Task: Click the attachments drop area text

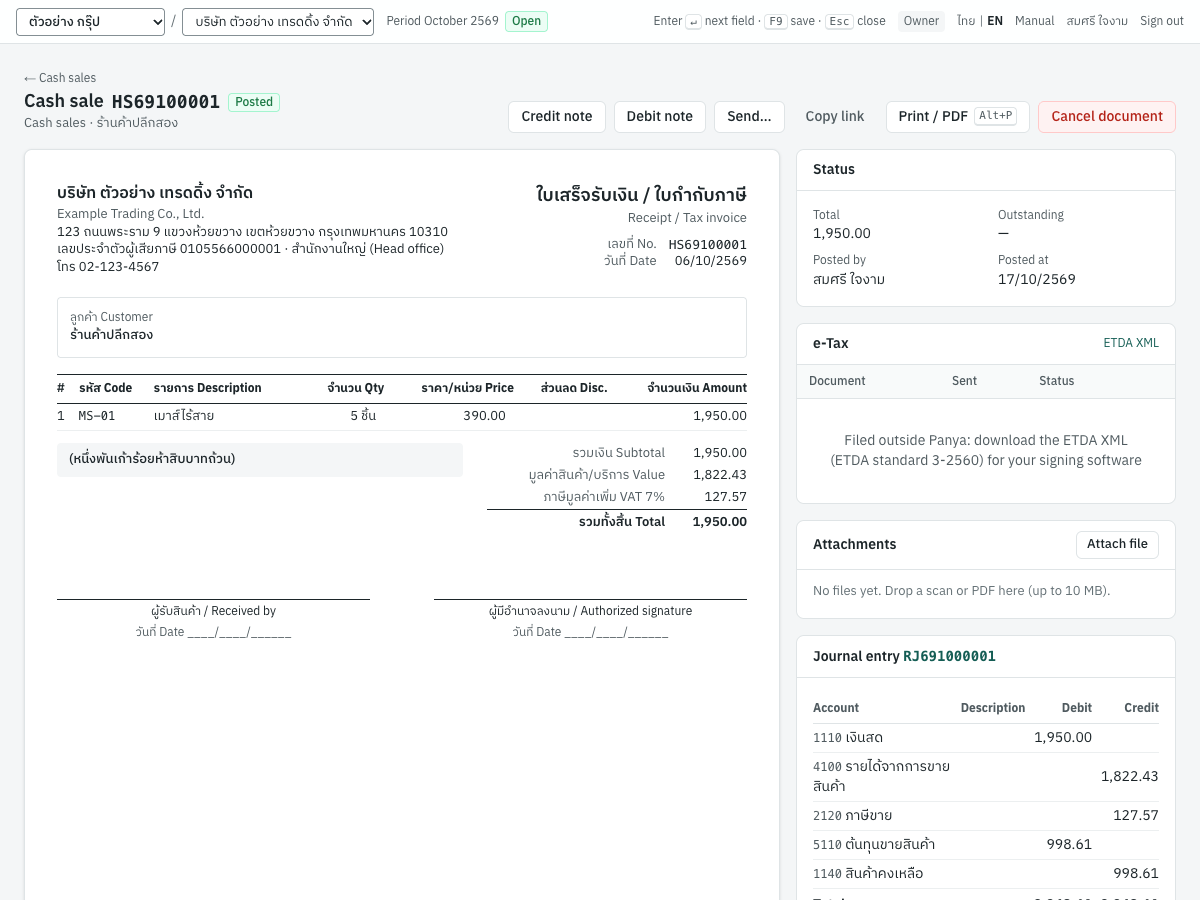Action: point(961,591)
